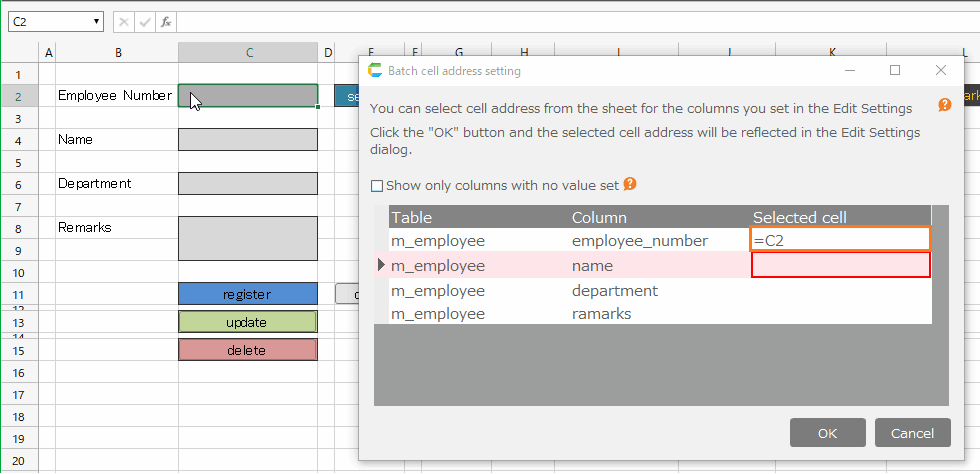Viewport: 980px width, 474px height.
Task: Click formula bar cancel X icon
Action: pyautogui.click(x=124, y=22)
